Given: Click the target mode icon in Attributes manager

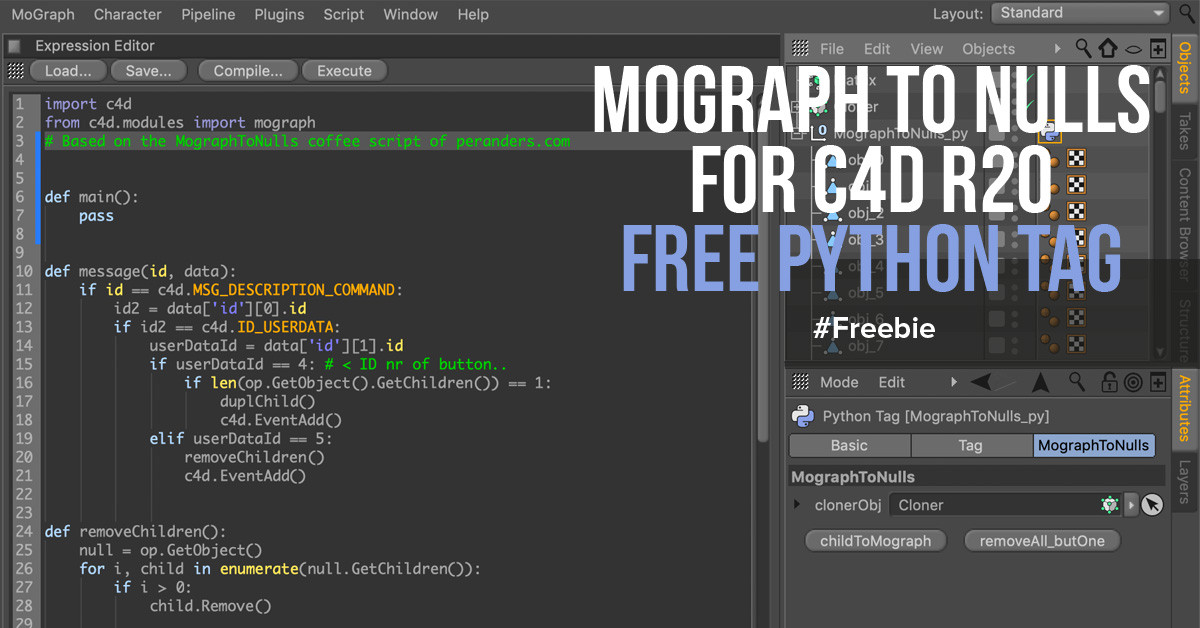Looking at the screenshot, I should pos(1133,382).
